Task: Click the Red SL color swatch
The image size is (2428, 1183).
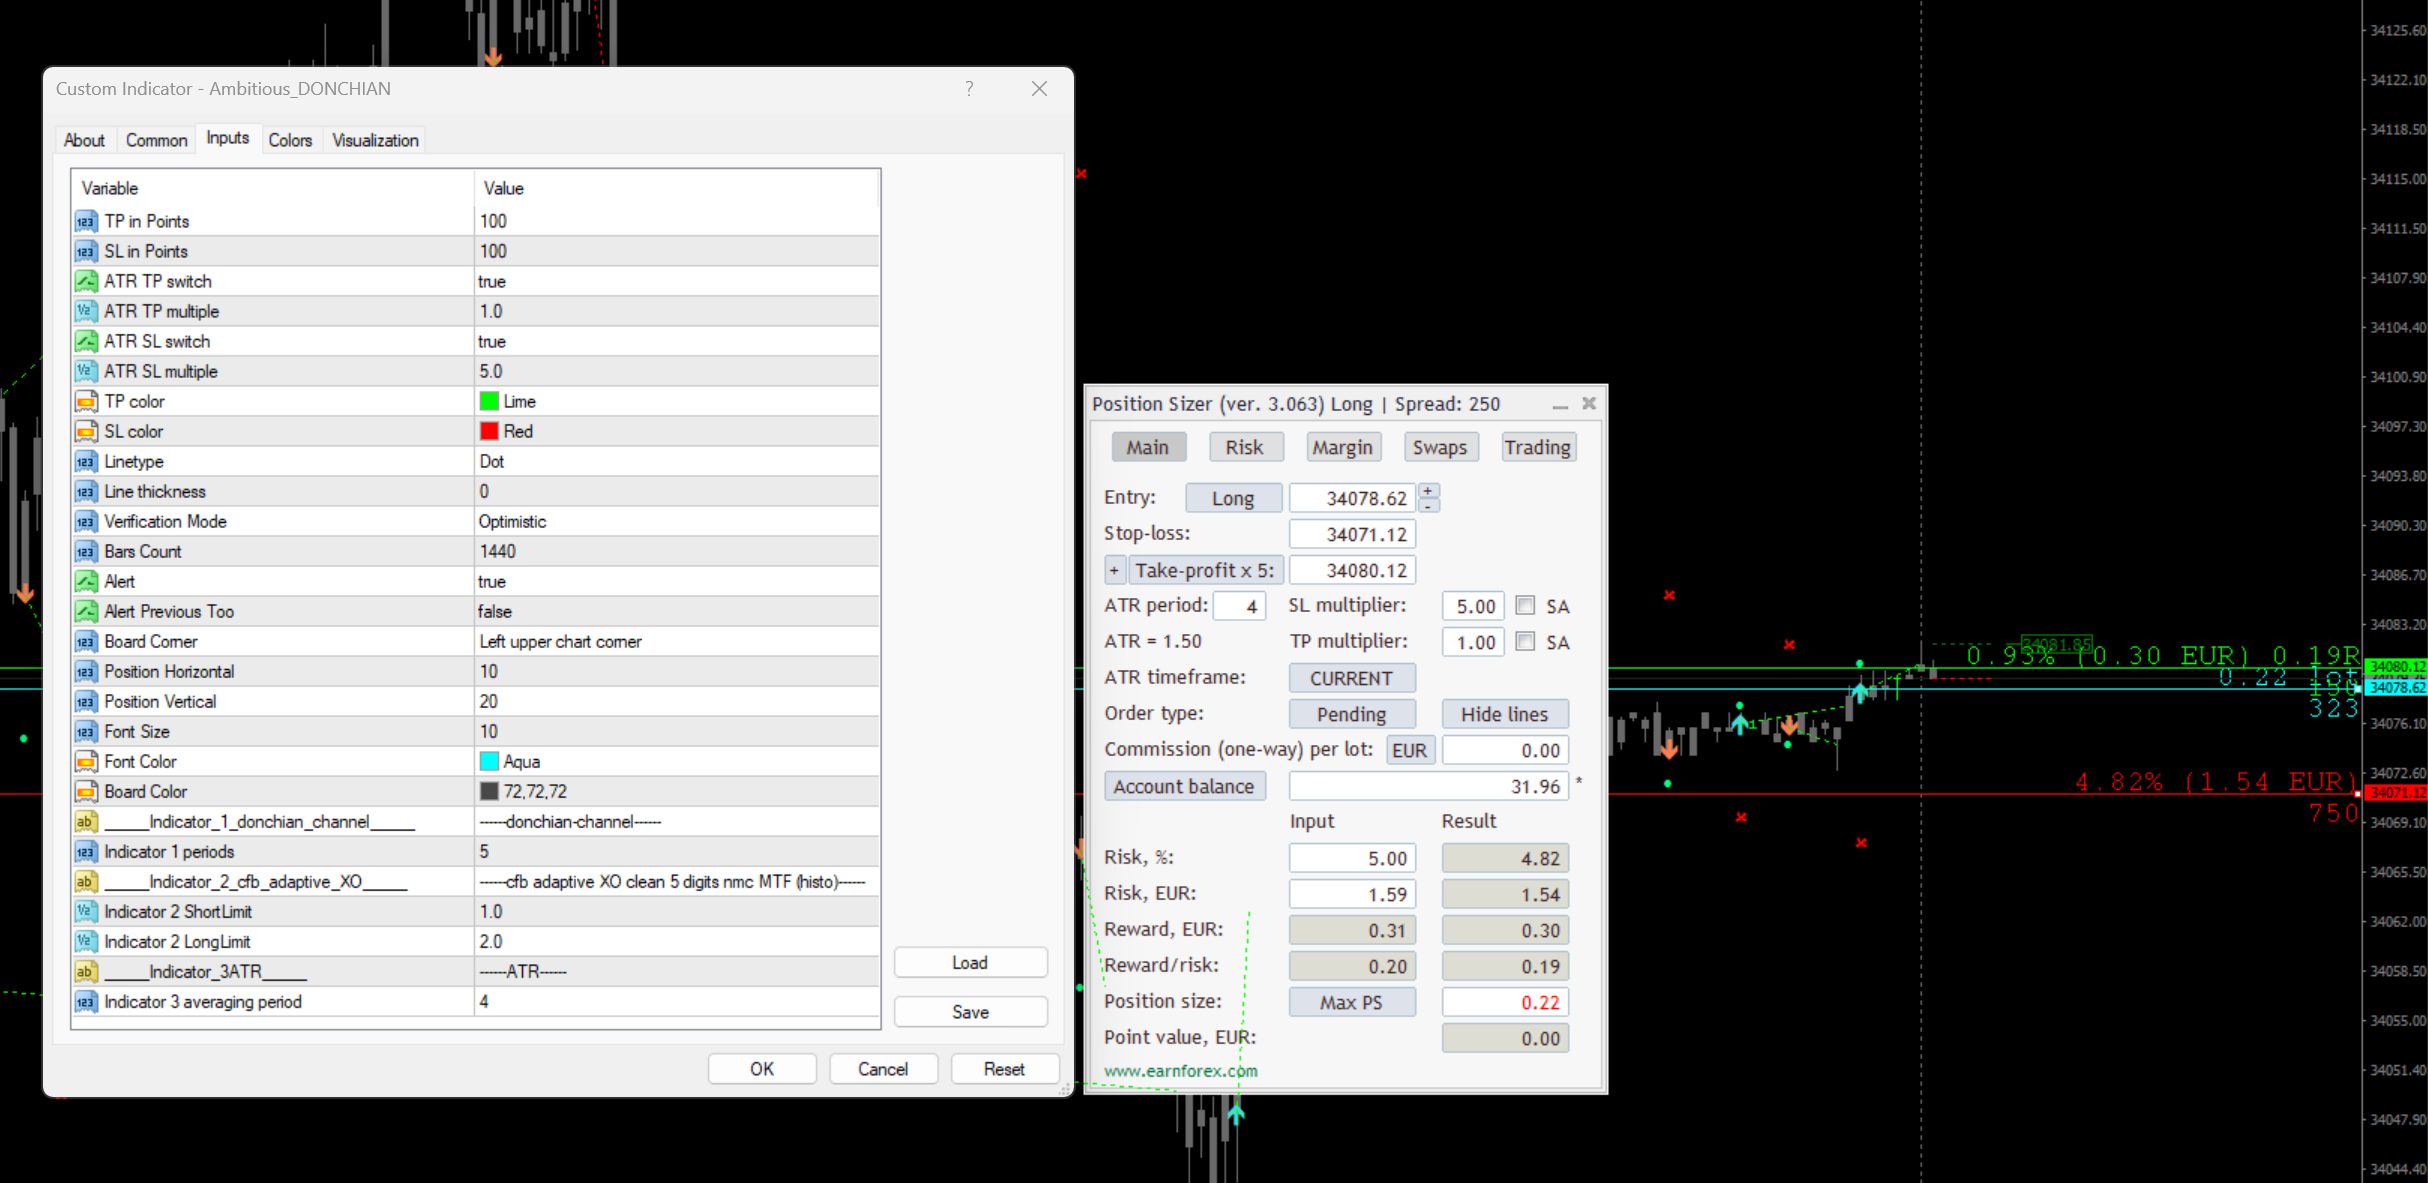Action: tap(489, 431)
